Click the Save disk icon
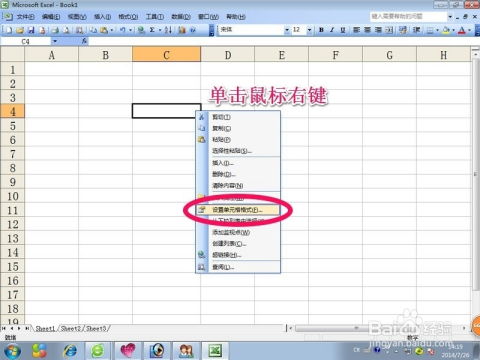The width and height of the screenshot is (480, 360). point(31,30)
